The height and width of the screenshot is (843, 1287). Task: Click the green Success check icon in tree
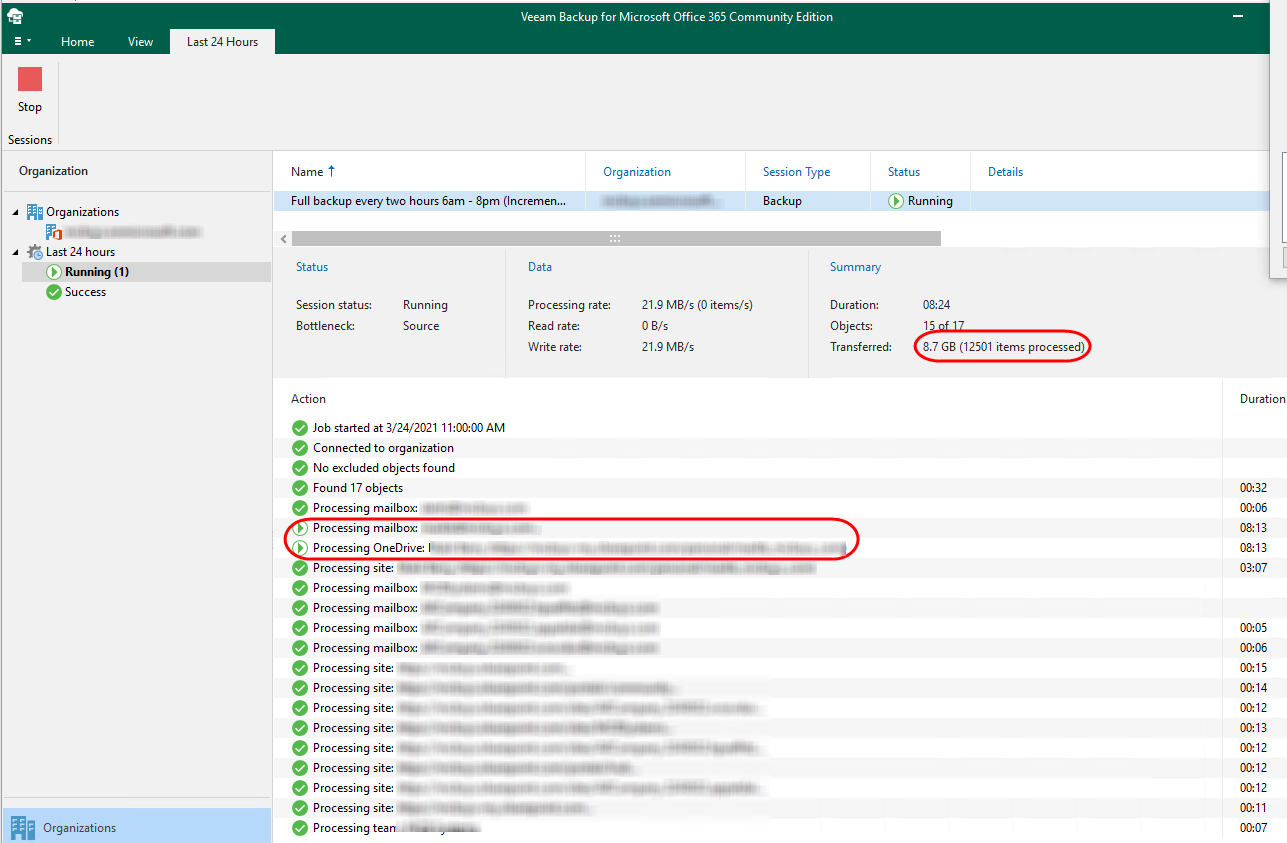coord(54,292)
